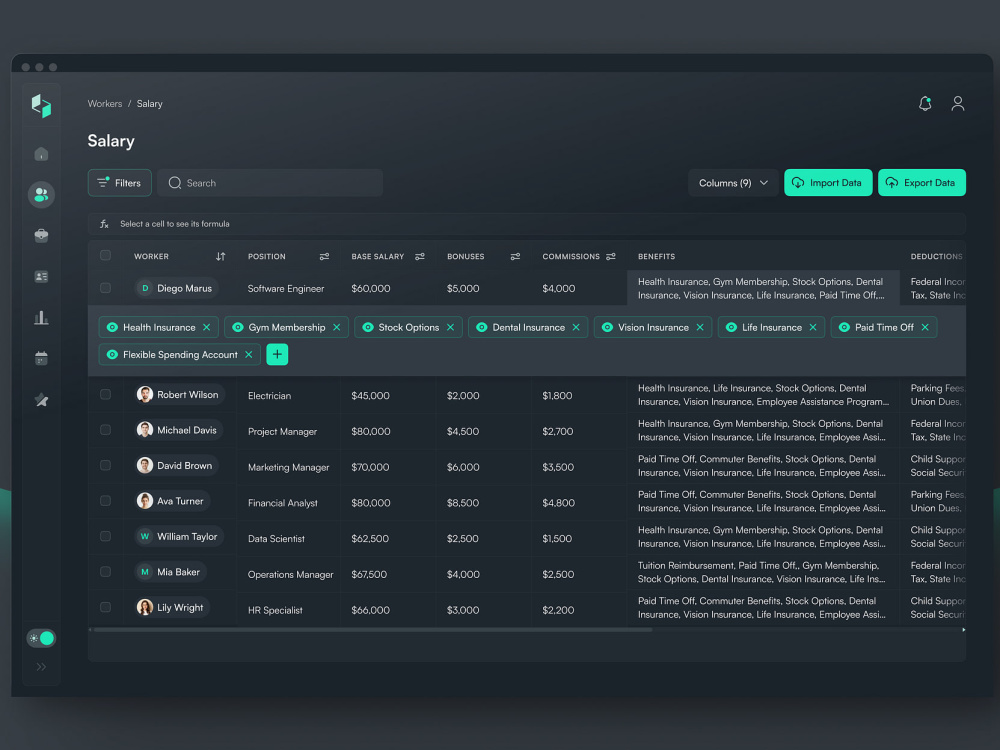Click the formula bar field

527,224
